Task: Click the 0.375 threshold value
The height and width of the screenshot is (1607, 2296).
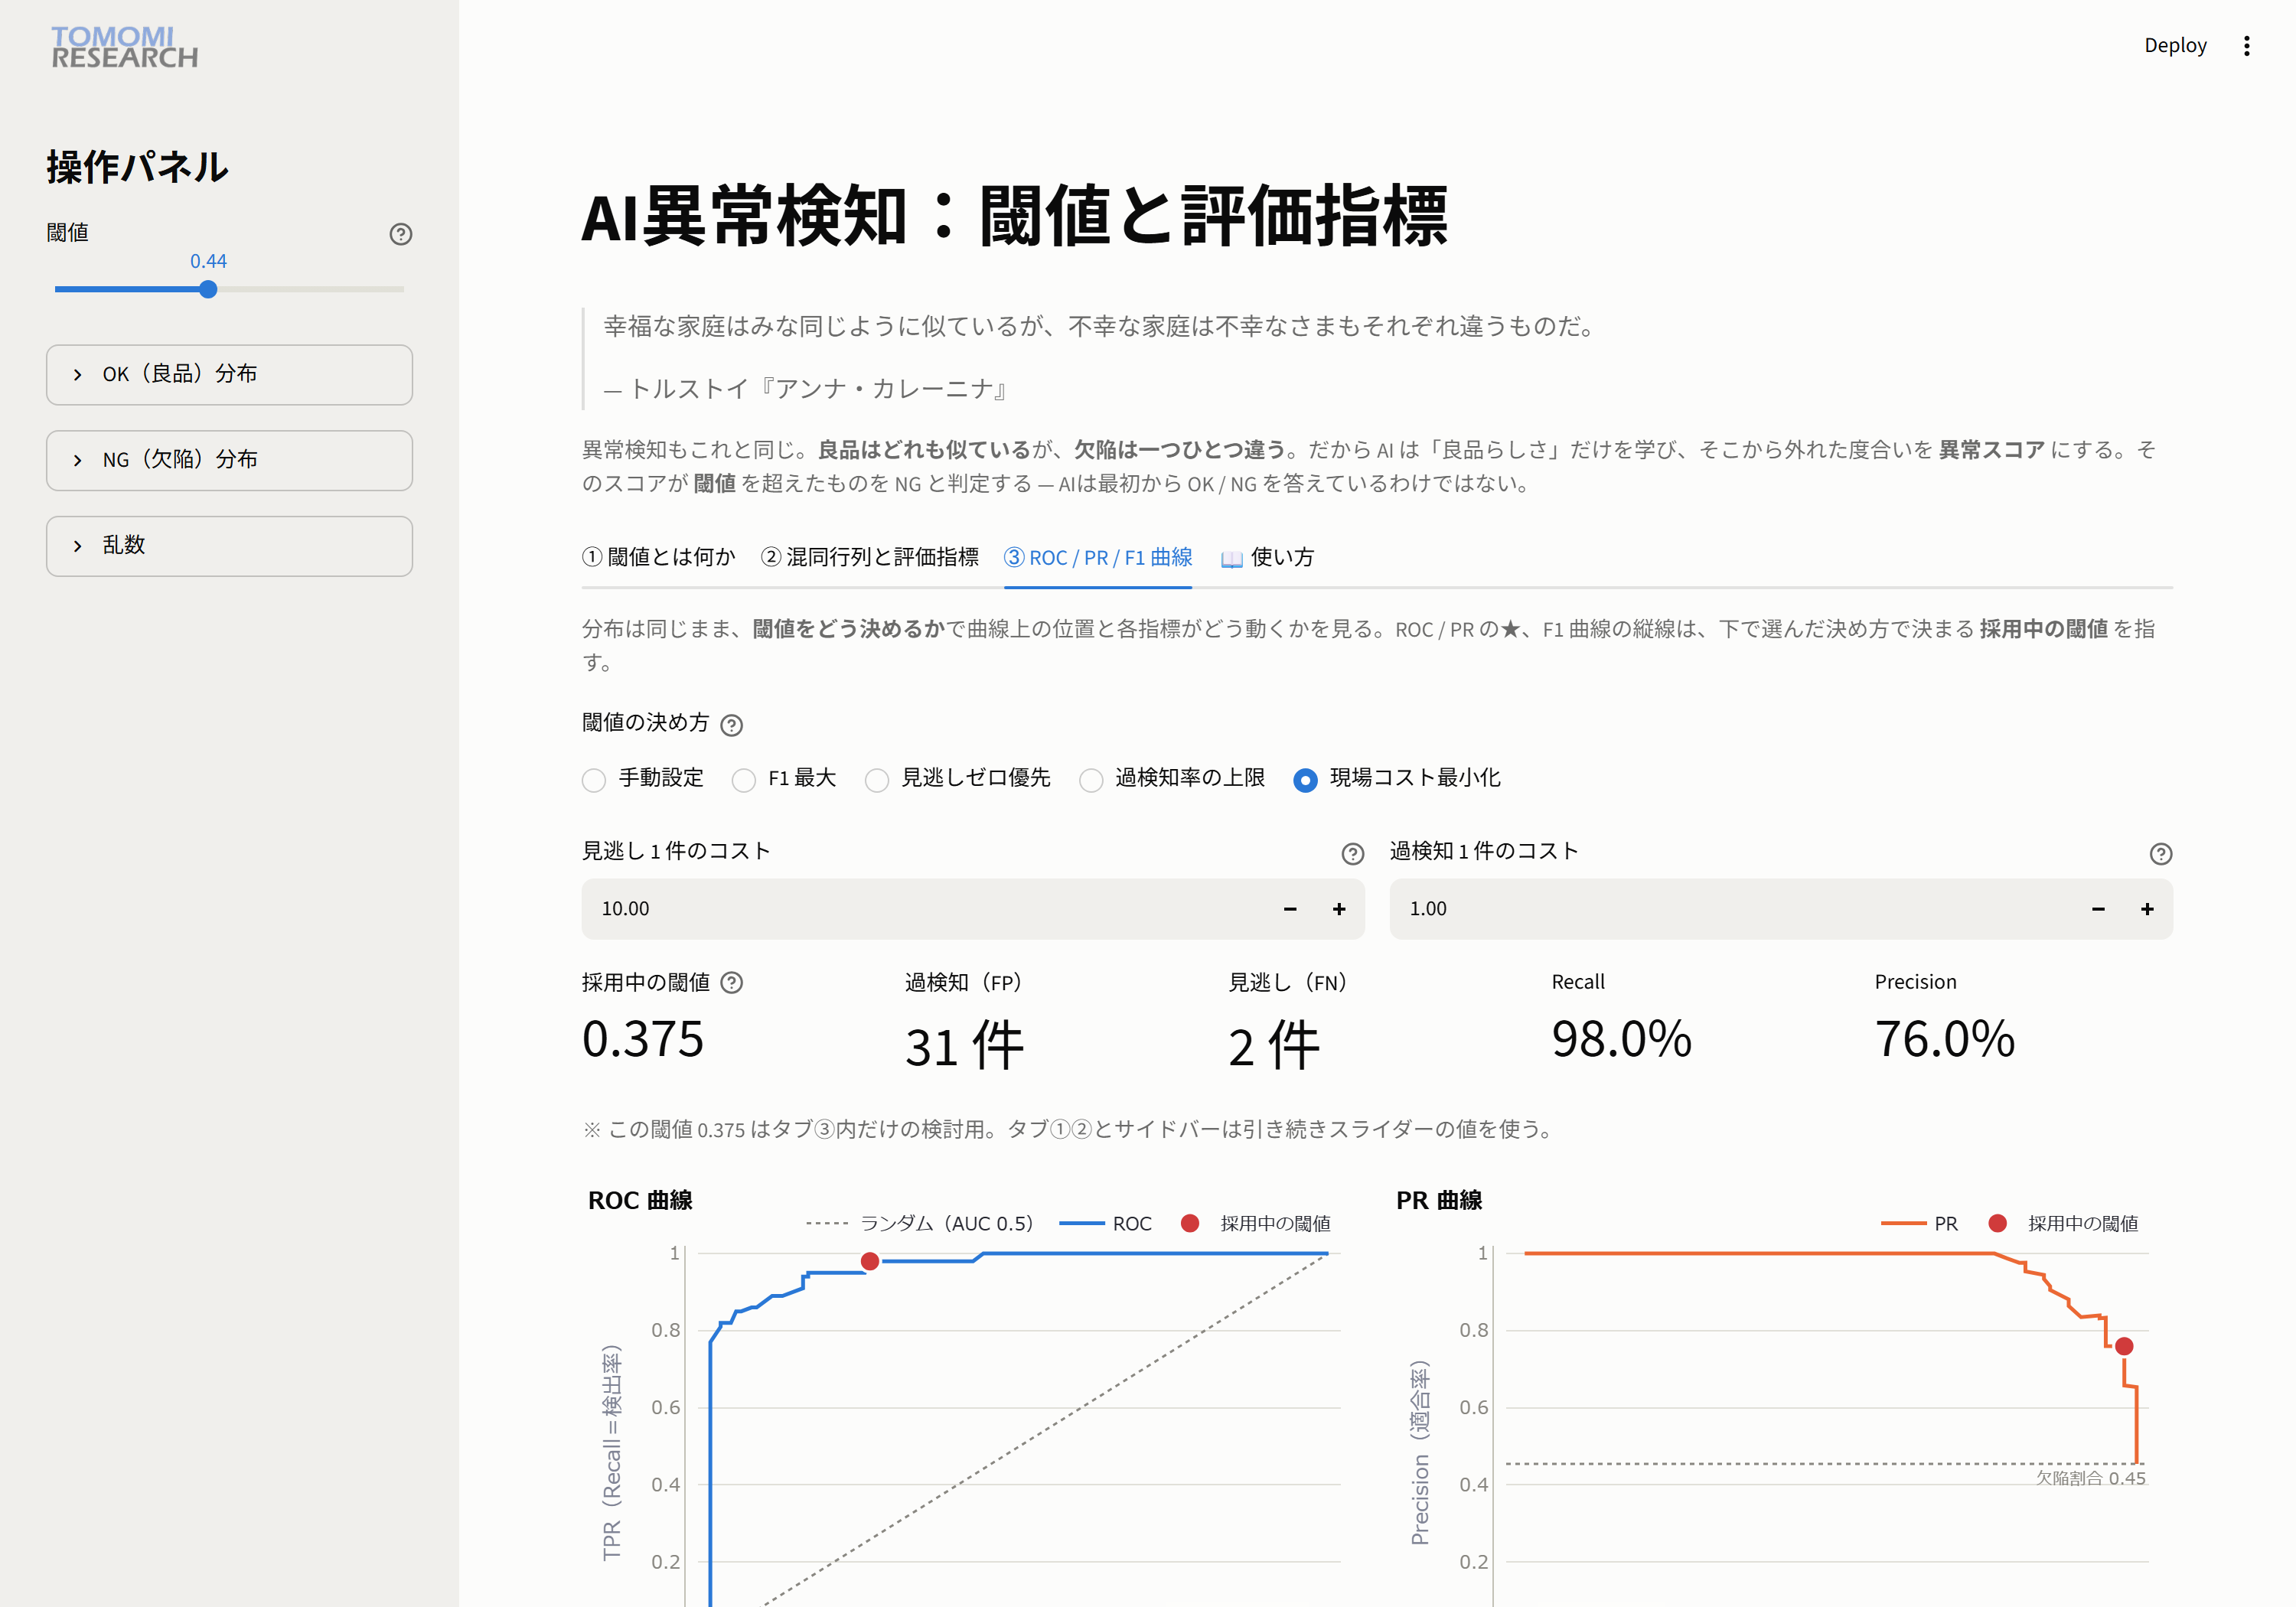Action: coord(643,1040)
